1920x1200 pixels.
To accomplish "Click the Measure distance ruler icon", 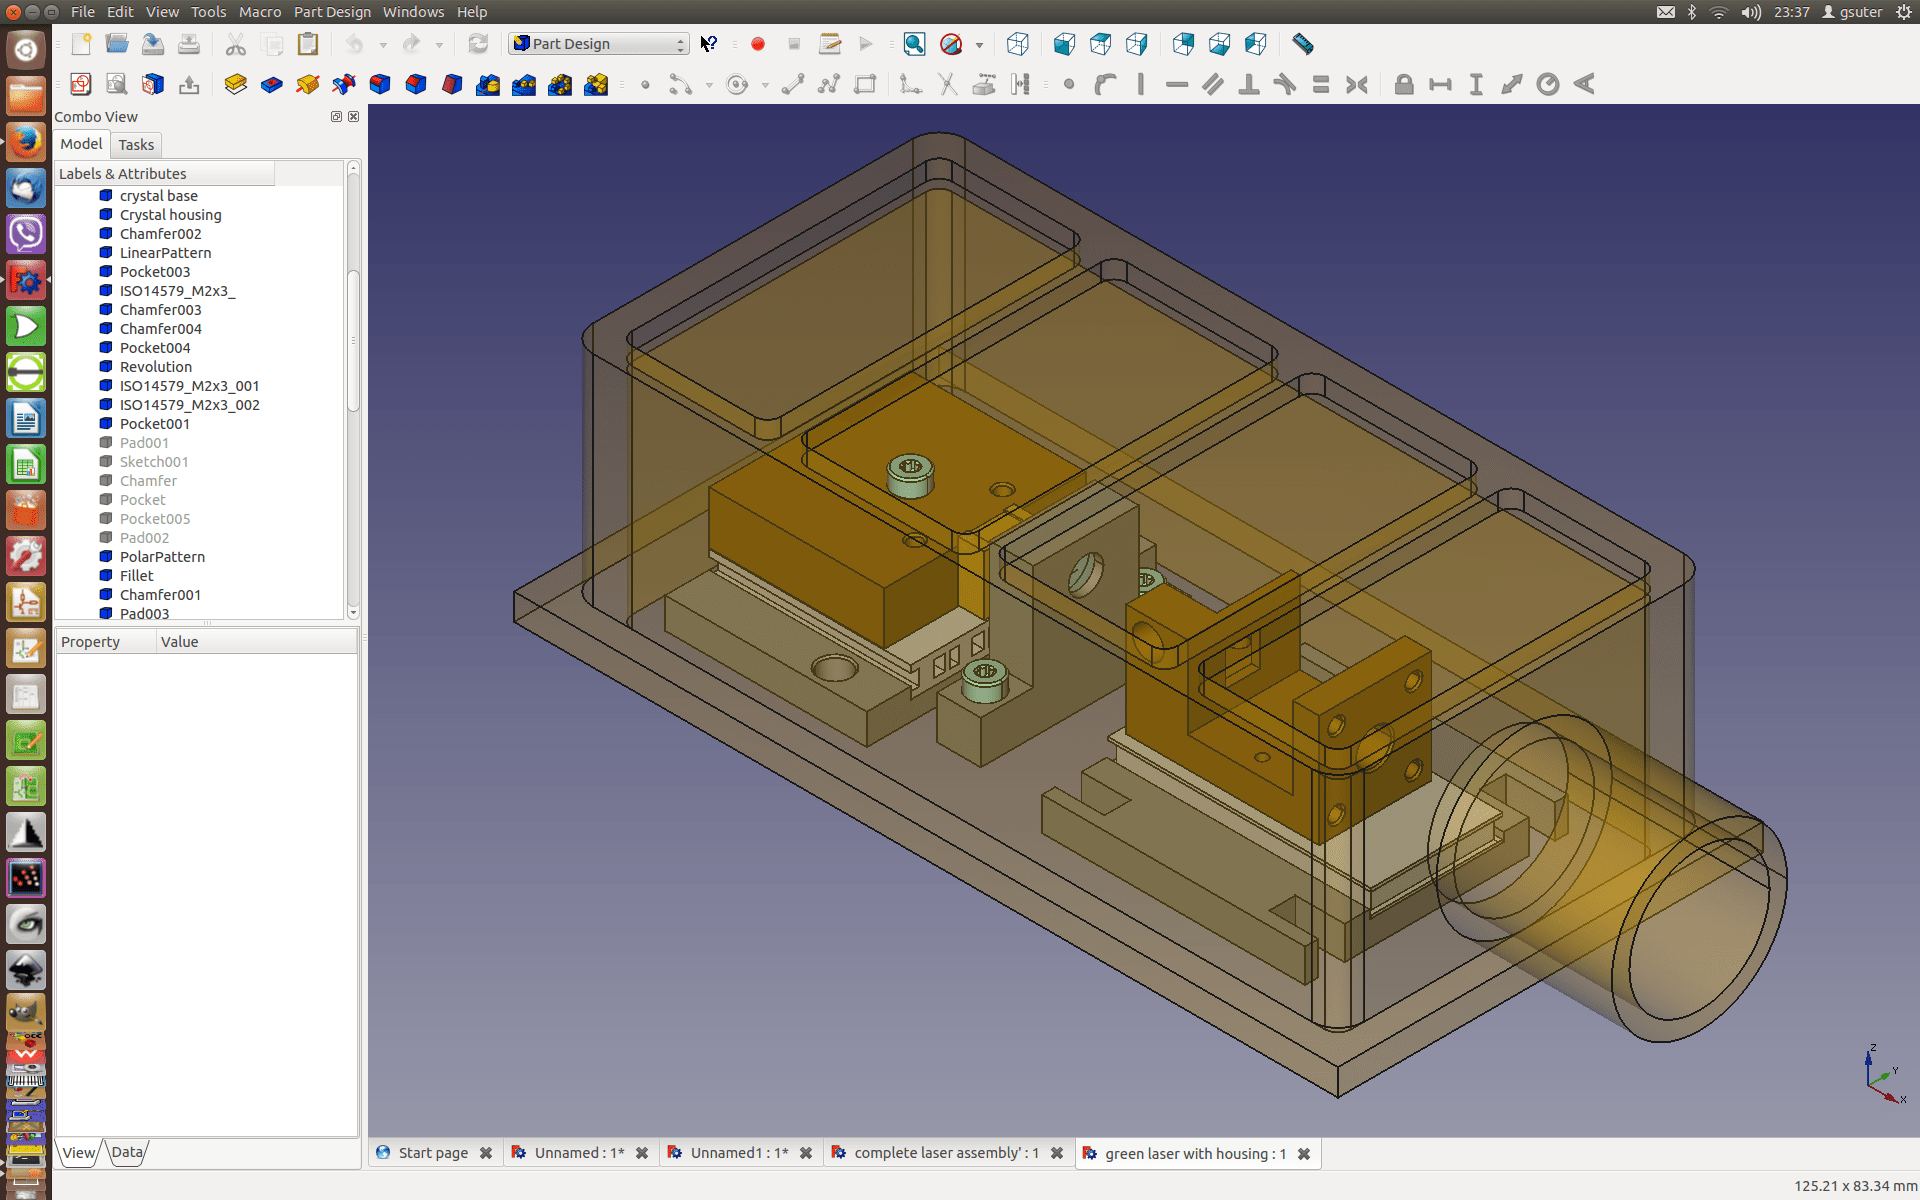I will [x=1302, y=44].
